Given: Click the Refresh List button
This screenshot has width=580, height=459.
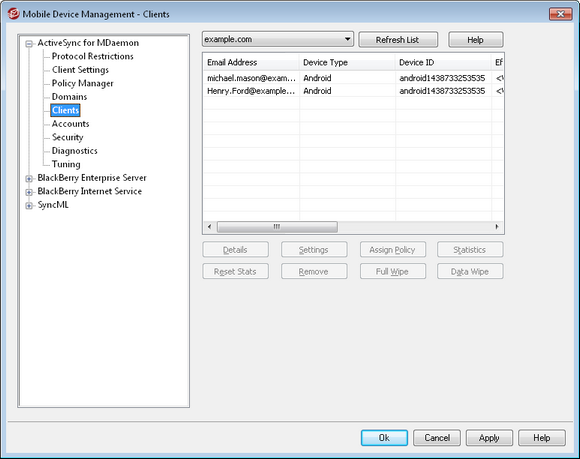Looking at the screenshot, I should pyautogui.click(x=398, y=40).
